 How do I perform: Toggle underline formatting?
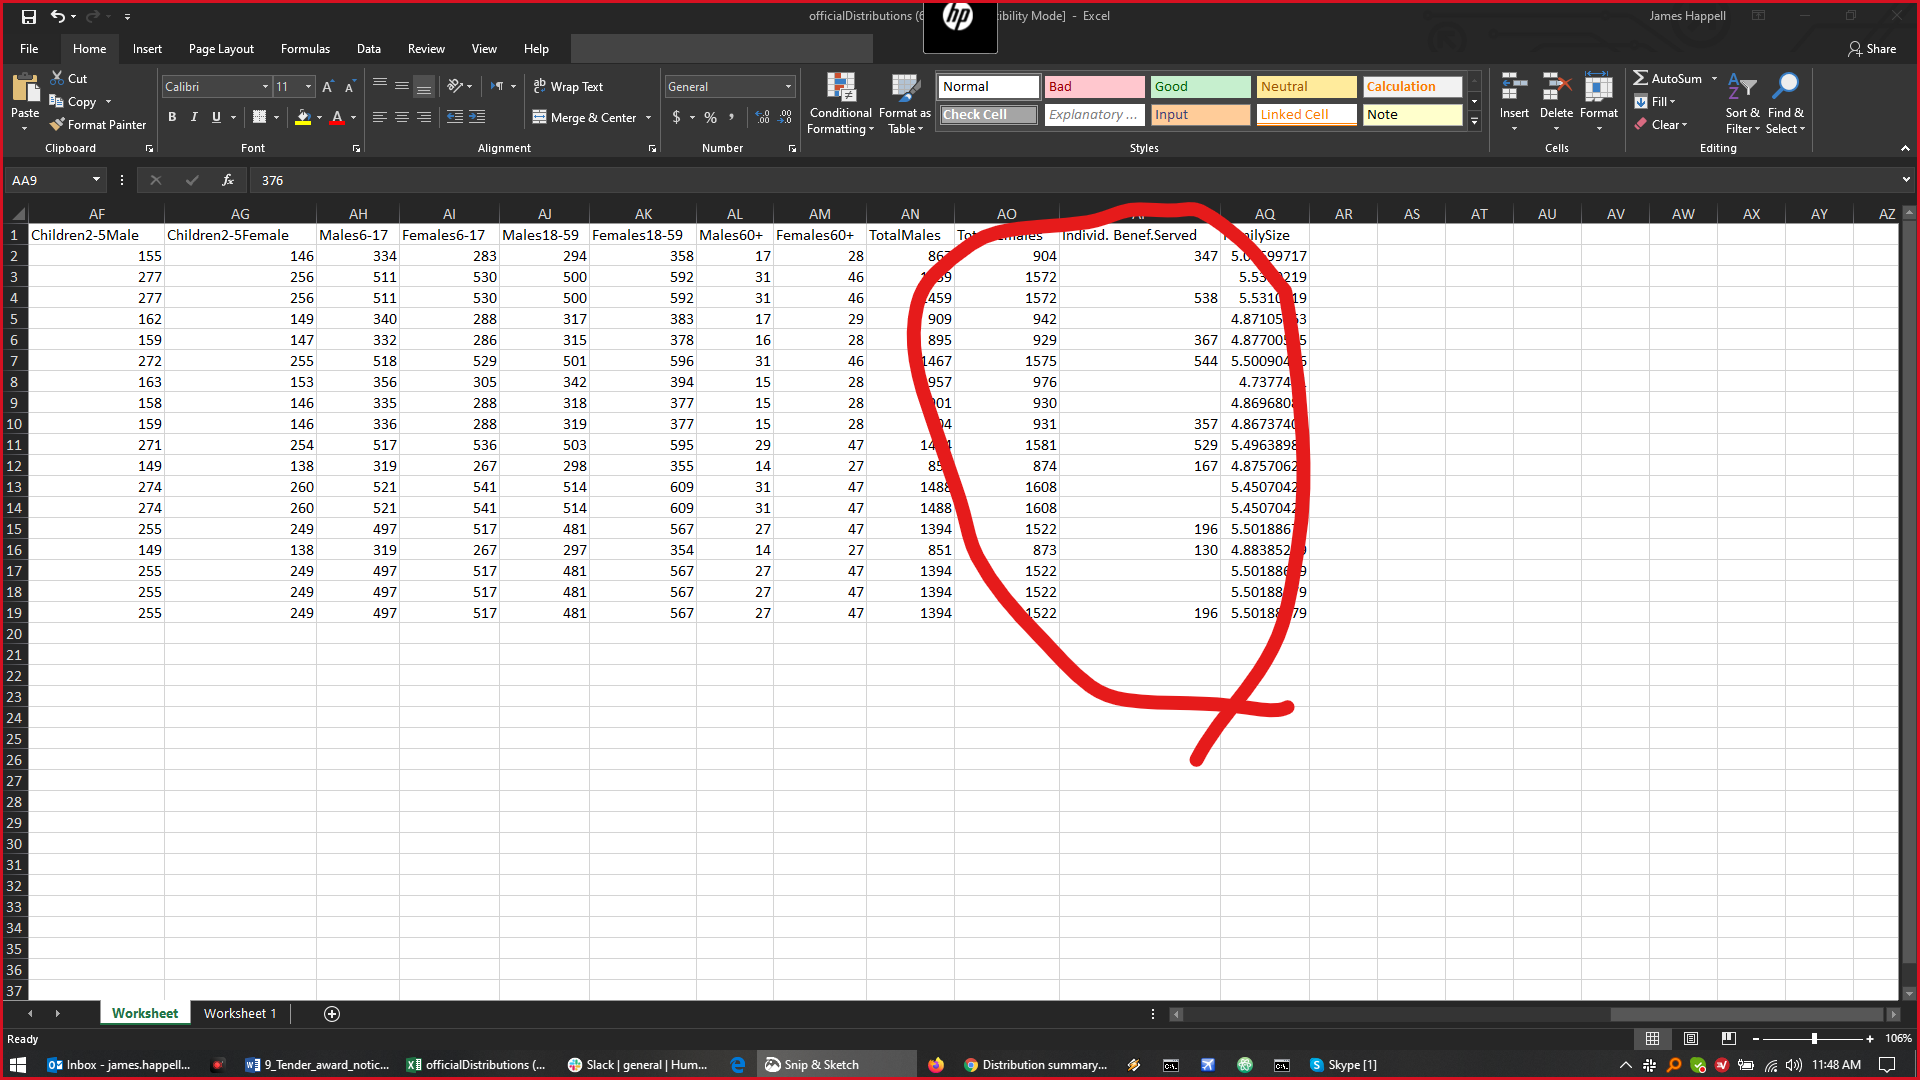coord(216,117)
